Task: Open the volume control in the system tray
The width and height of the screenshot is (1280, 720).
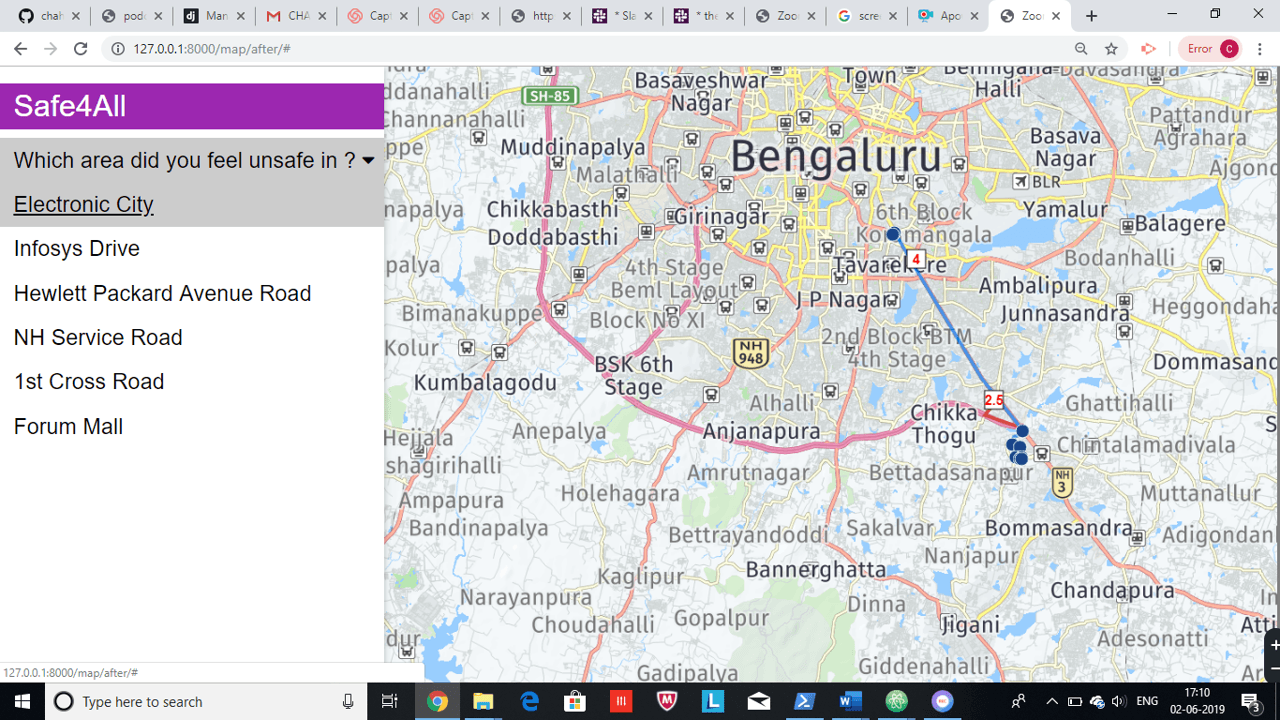Action: (x=1119, y=701)
